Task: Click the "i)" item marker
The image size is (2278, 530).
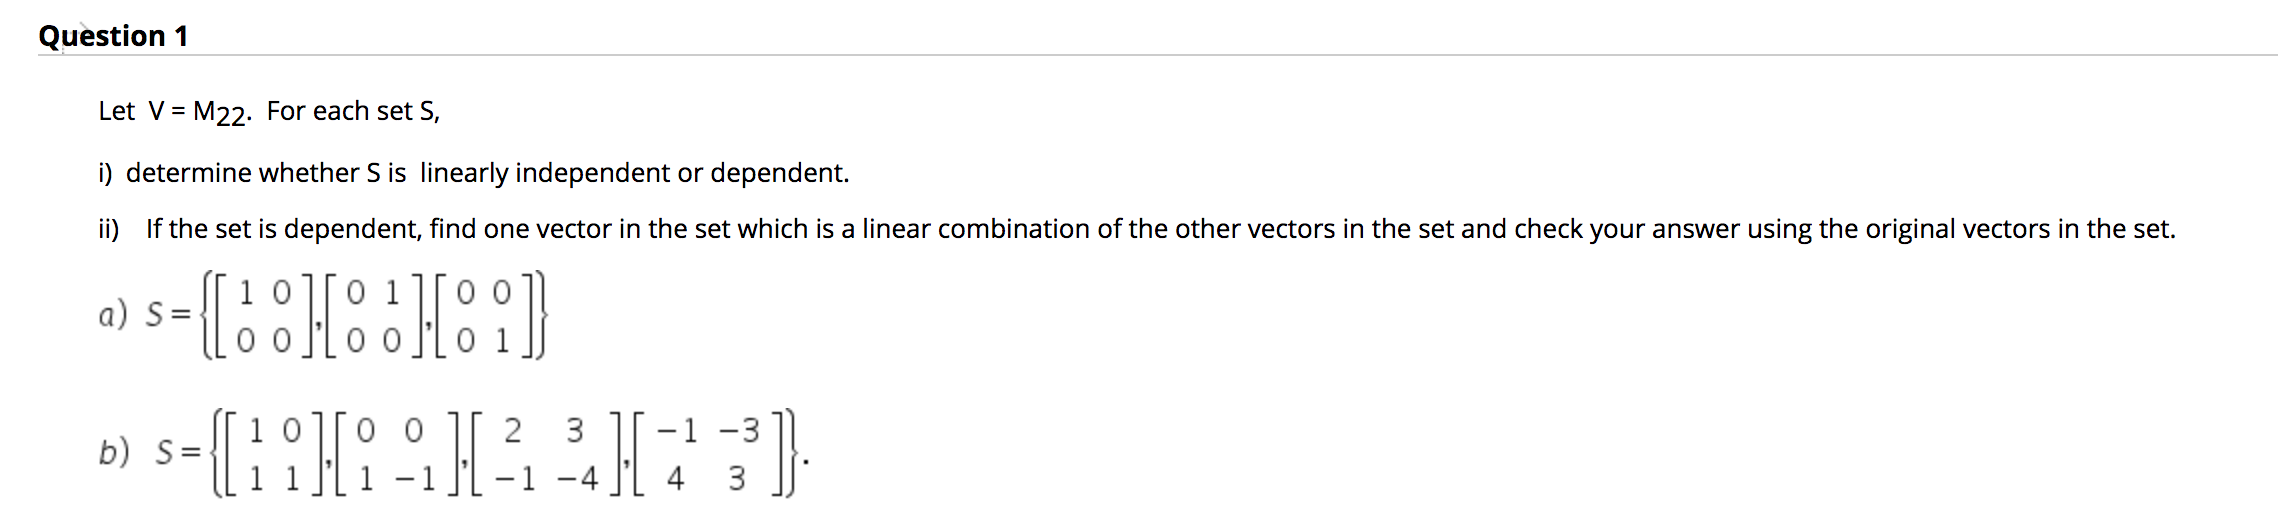Action: click(x=106, y=173)
